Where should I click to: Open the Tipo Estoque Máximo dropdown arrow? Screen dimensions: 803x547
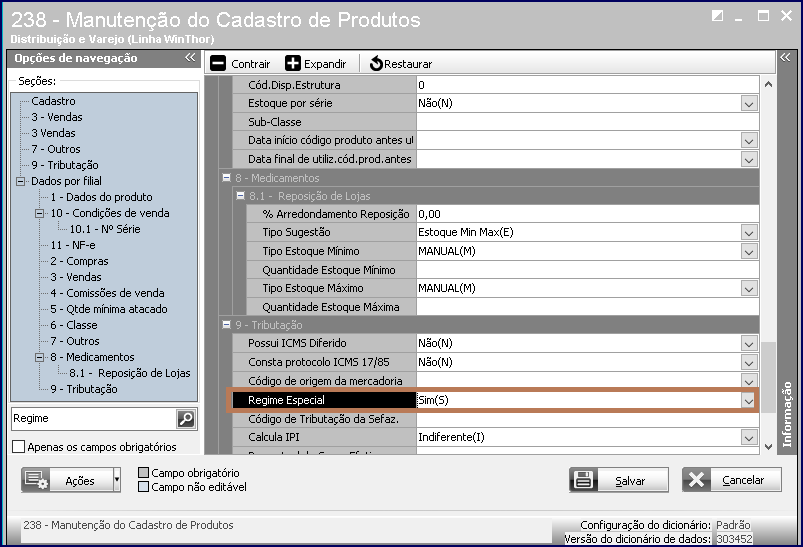[x=749, y=288]
